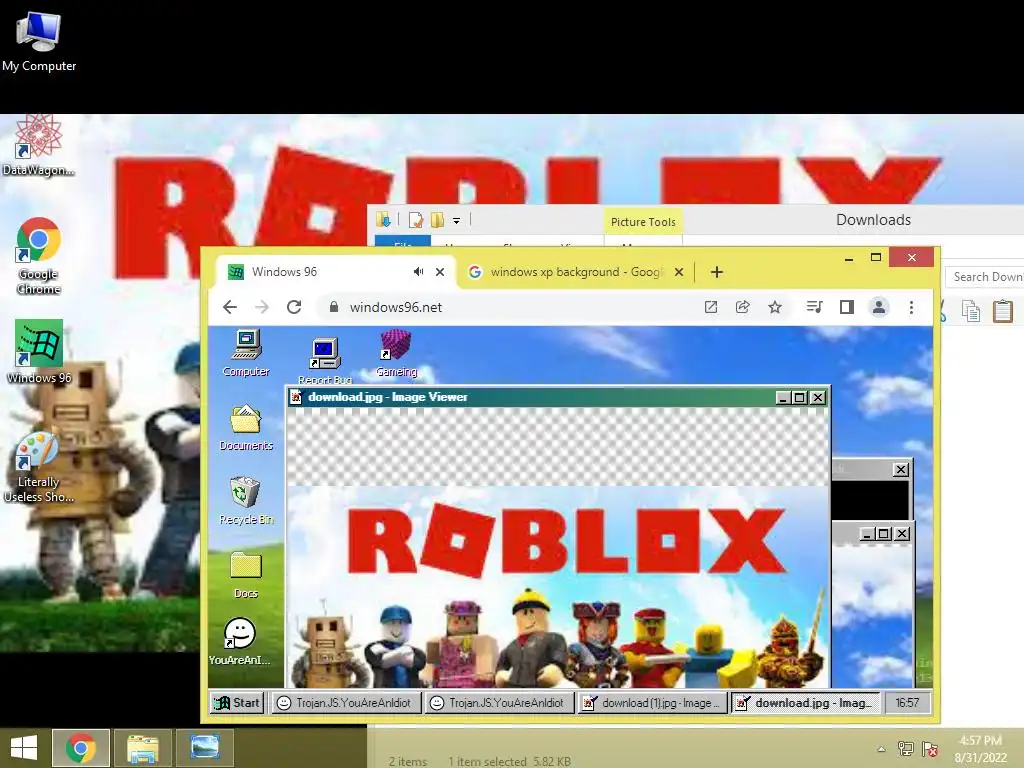1024x768 pixels.
Task: Show hidden system tray icons
Action: [x=881, y=749]
